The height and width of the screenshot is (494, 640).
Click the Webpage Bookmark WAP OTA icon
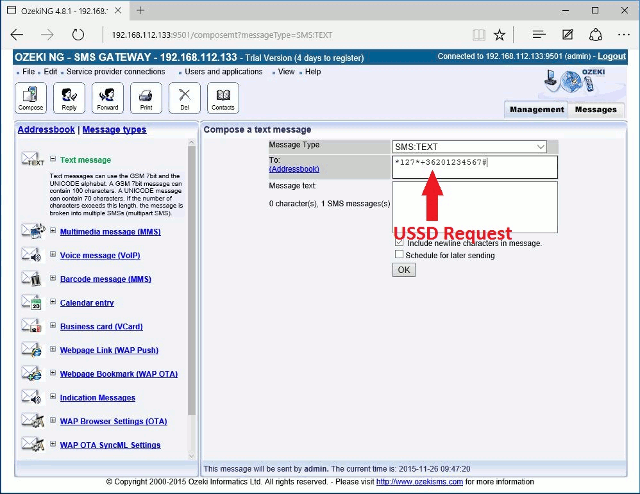[31, 373]
